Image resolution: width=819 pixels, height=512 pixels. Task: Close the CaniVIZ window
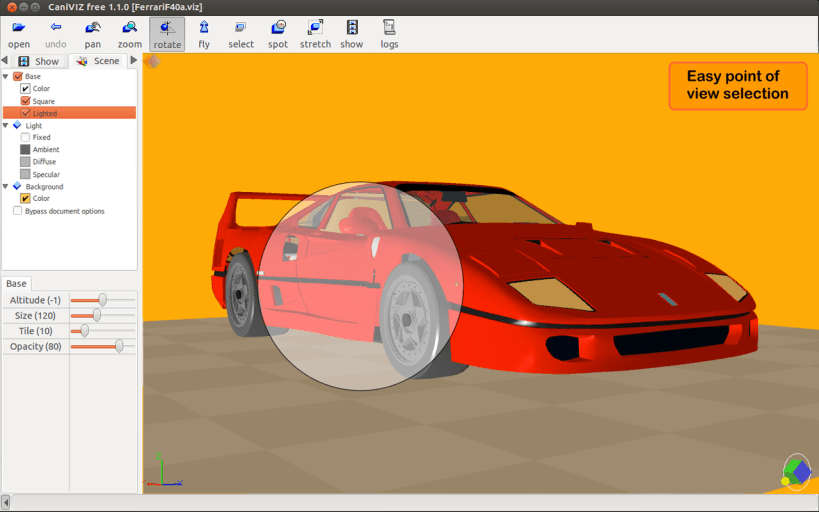click(x=11, y=7)
